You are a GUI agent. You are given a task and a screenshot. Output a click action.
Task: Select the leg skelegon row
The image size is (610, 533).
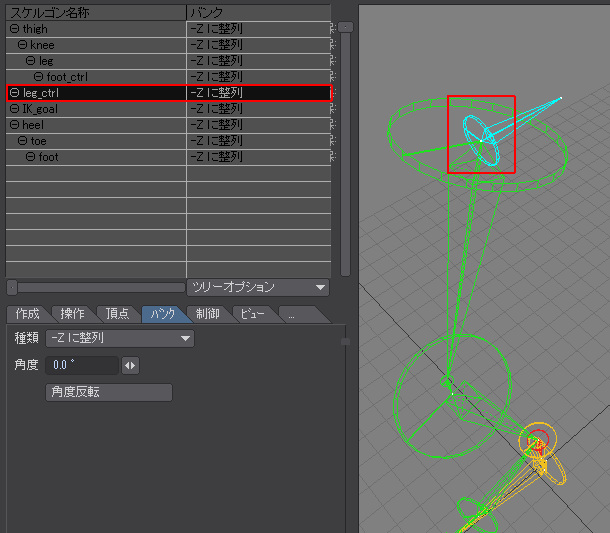coord(168,61)
